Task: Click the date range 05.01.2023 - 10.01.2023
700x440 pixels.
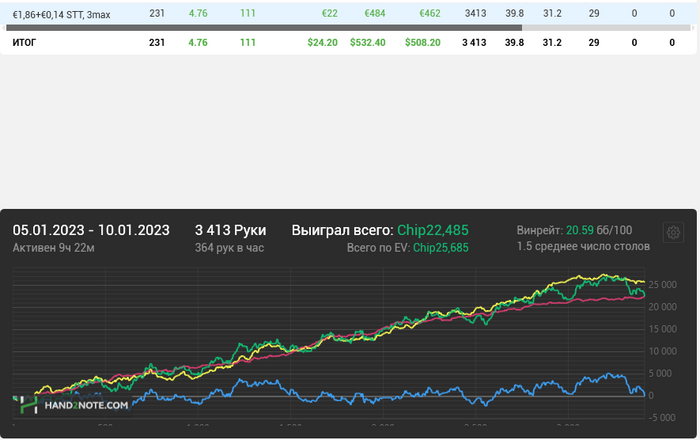Action: pyautogui.click(x=91, y=230)
